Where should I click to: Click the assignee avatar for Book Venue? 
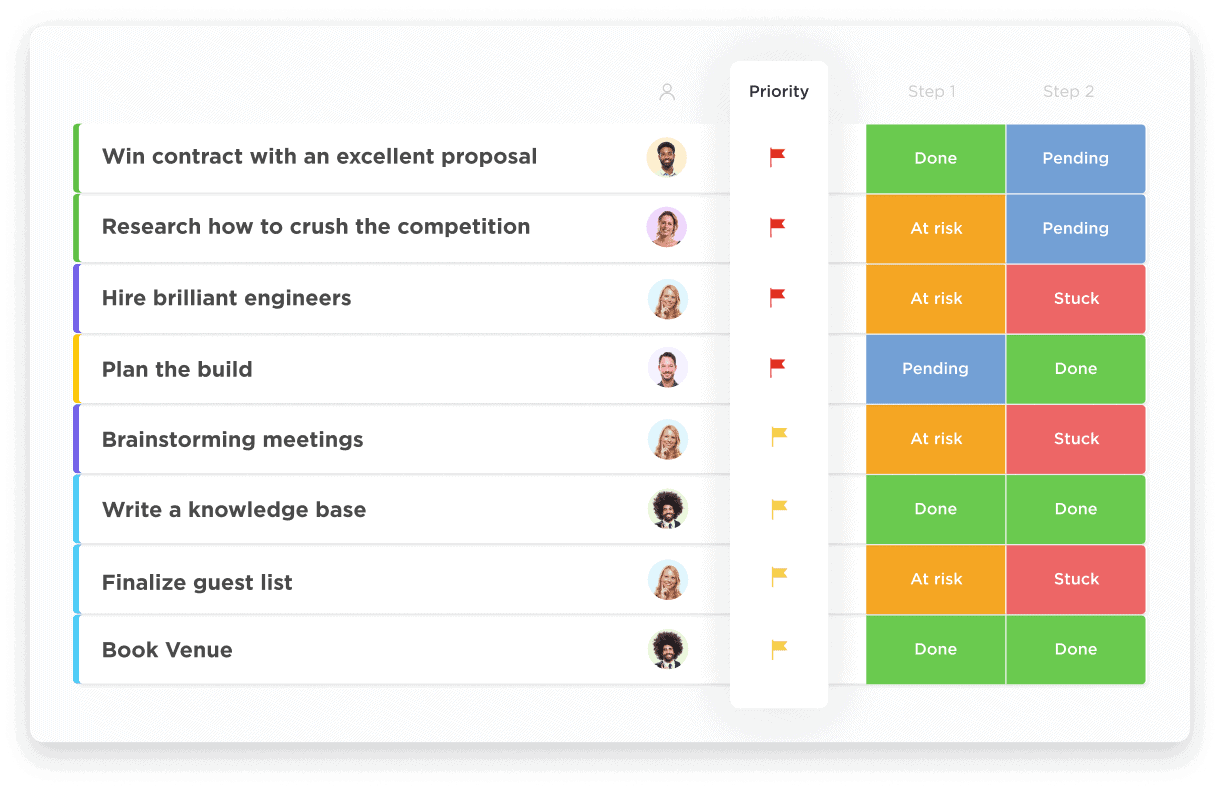point(666,649)
